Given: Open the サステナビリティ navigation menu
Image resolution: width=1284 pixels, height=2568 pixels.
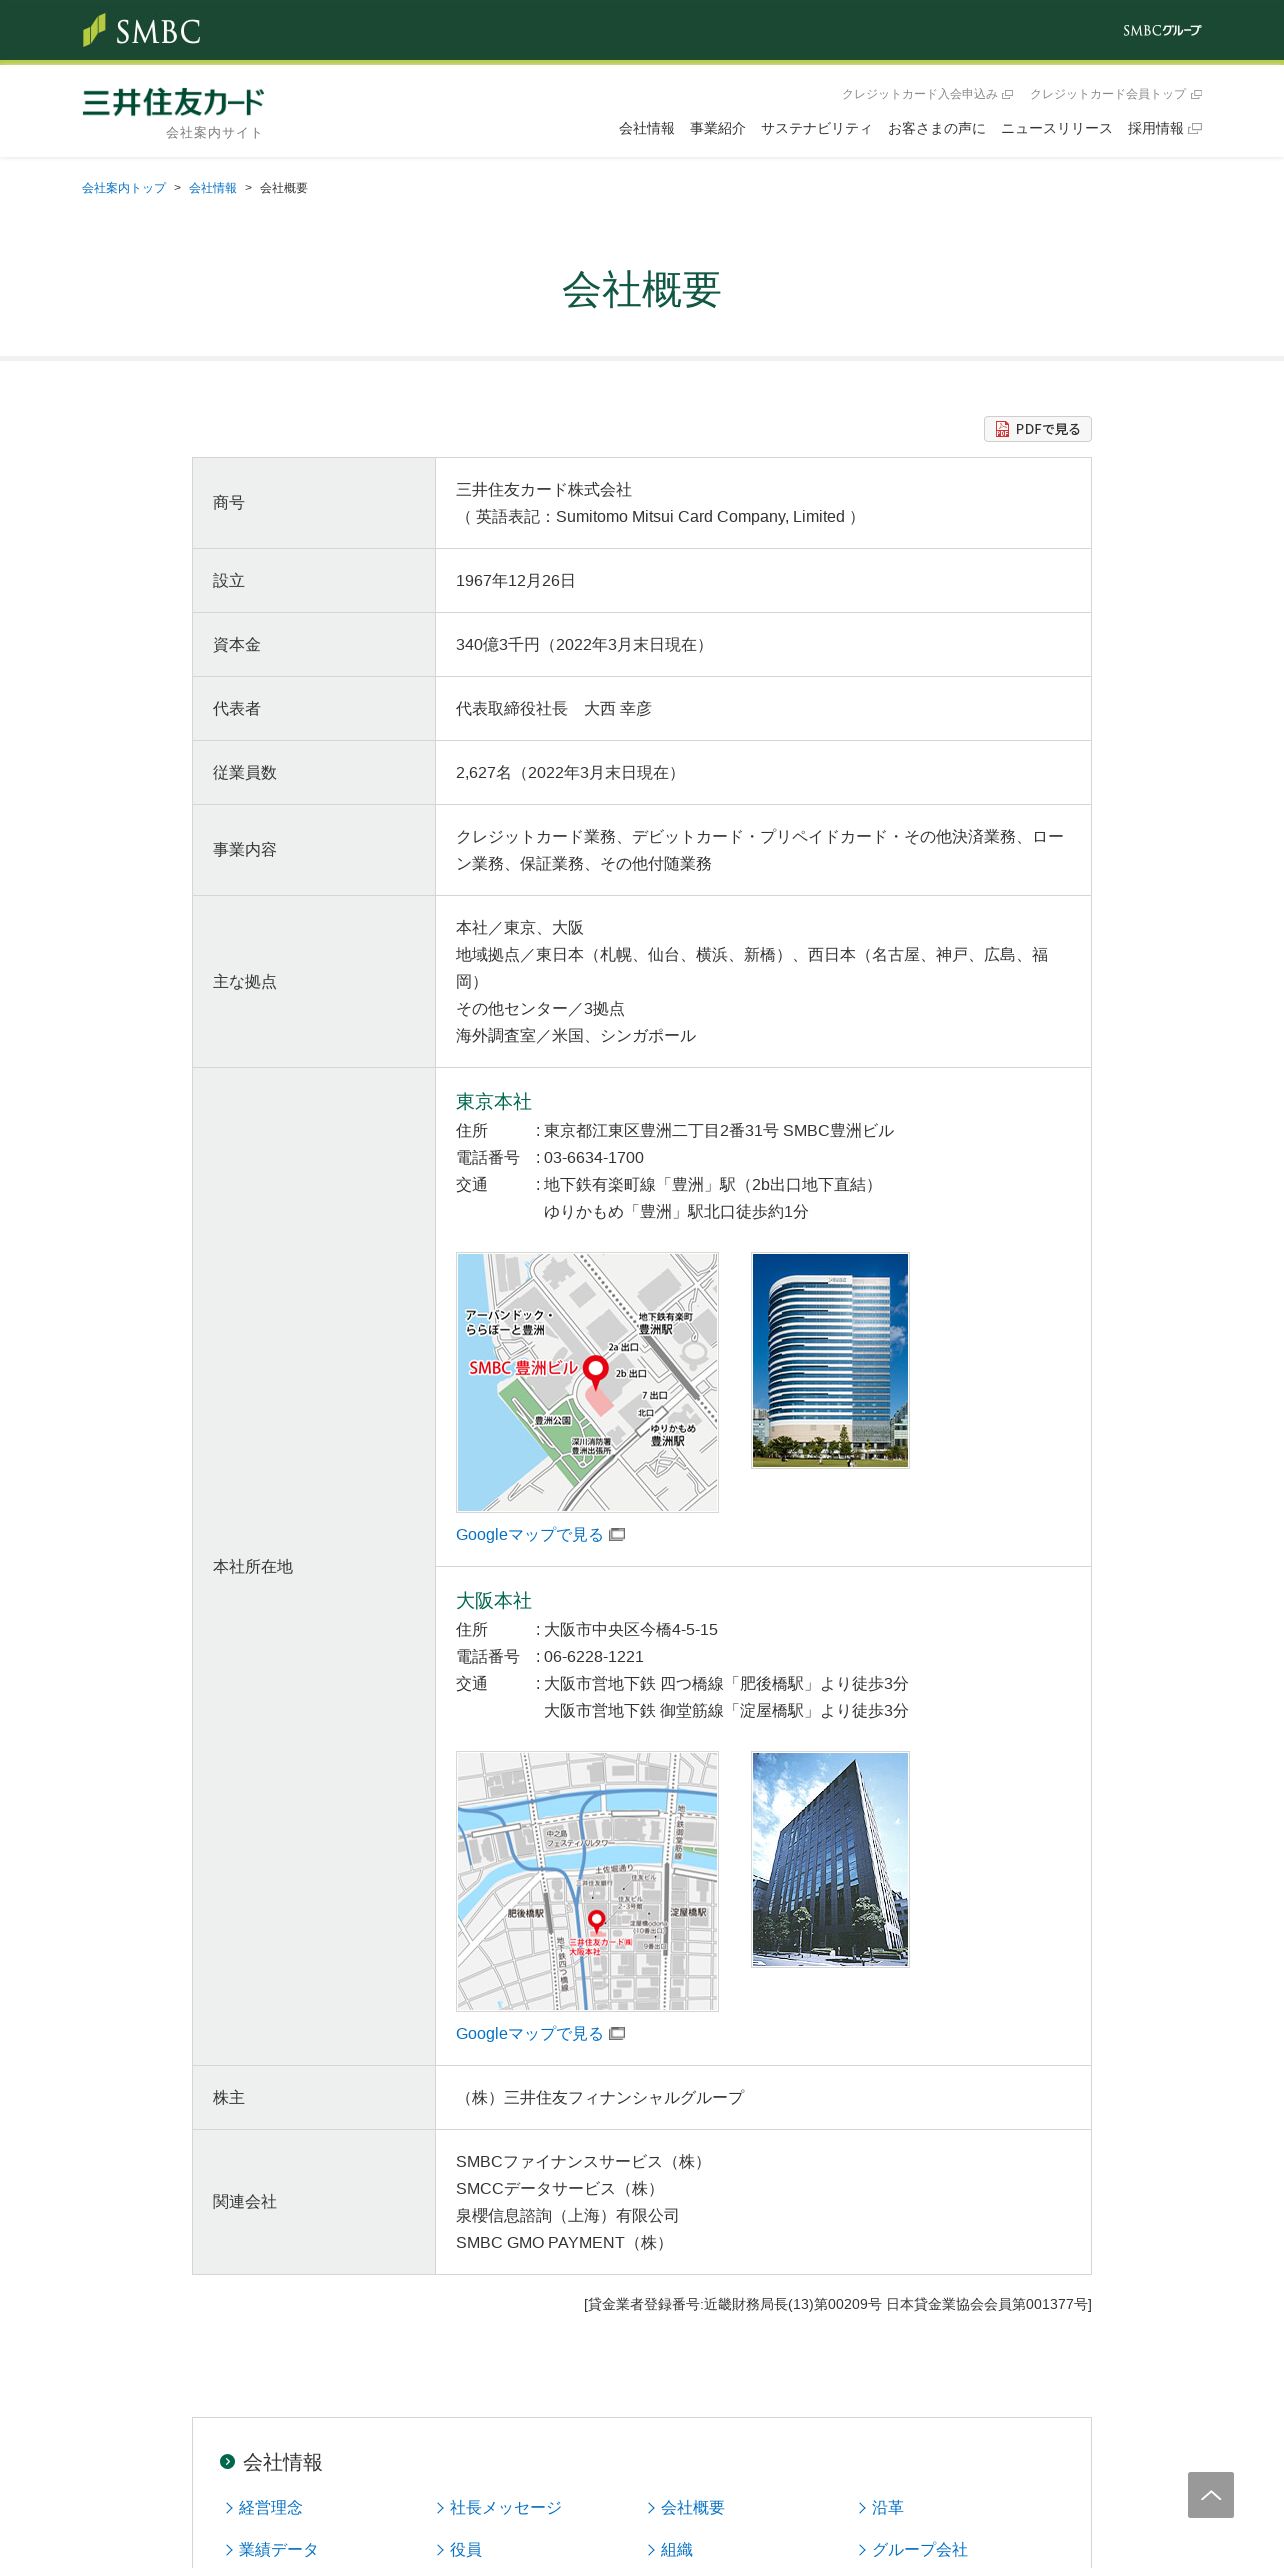Looking at the screenshot, I should pyautogui.click(x=816, y=128).
